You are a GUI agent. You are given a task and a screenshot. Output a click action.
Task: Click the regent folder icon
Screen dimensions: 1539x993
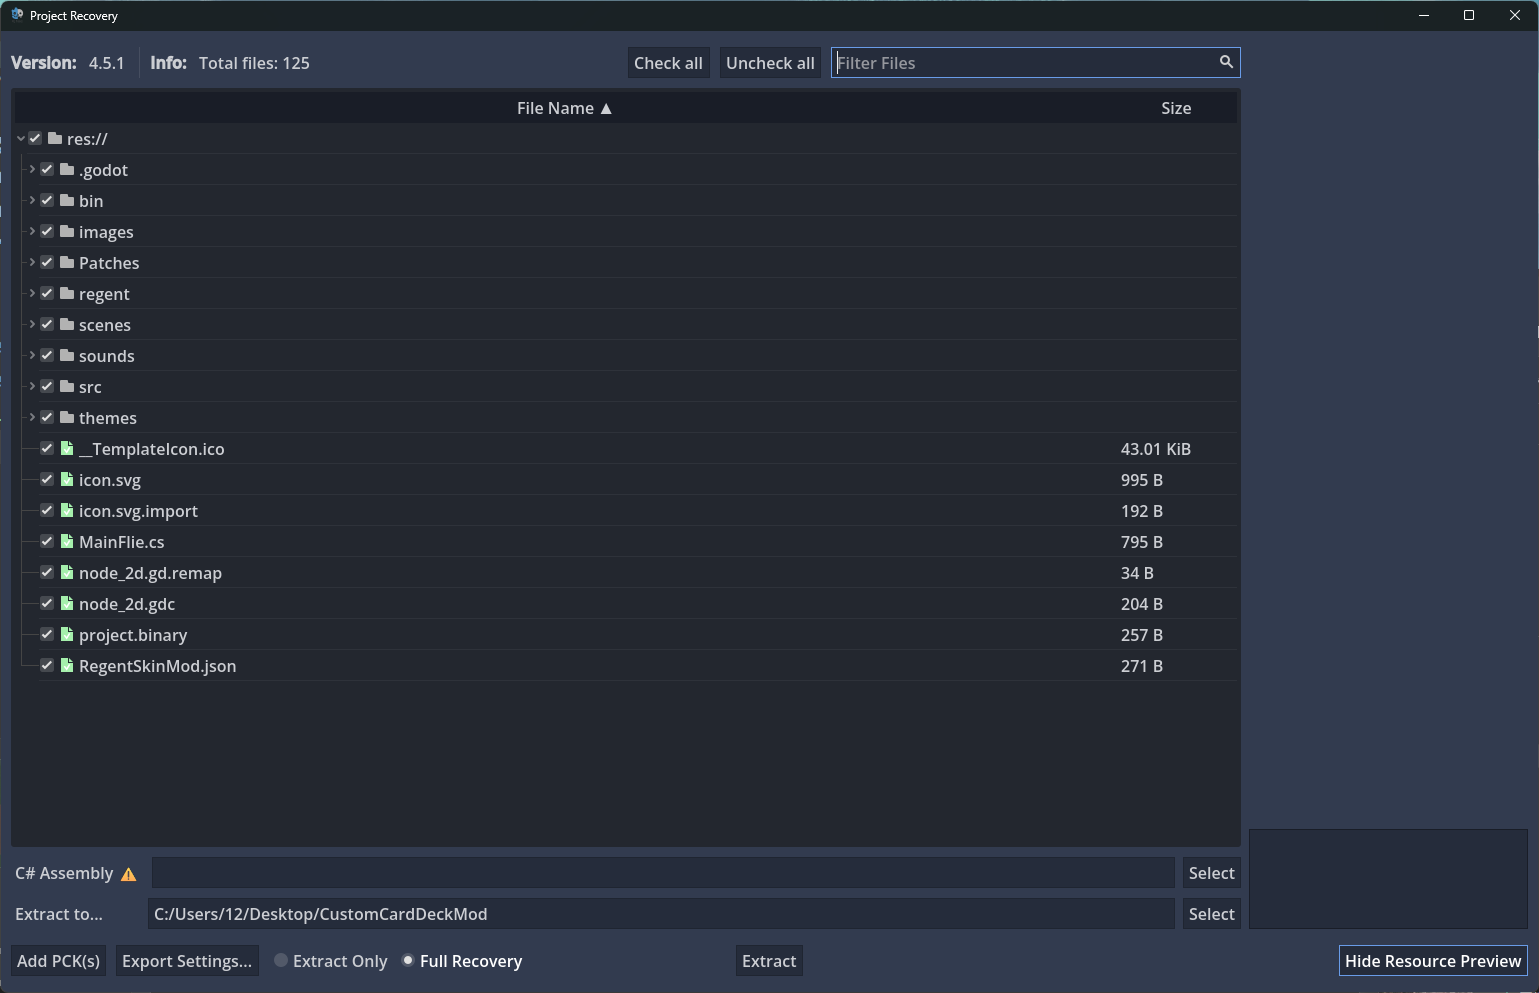(x=67, y=293)
